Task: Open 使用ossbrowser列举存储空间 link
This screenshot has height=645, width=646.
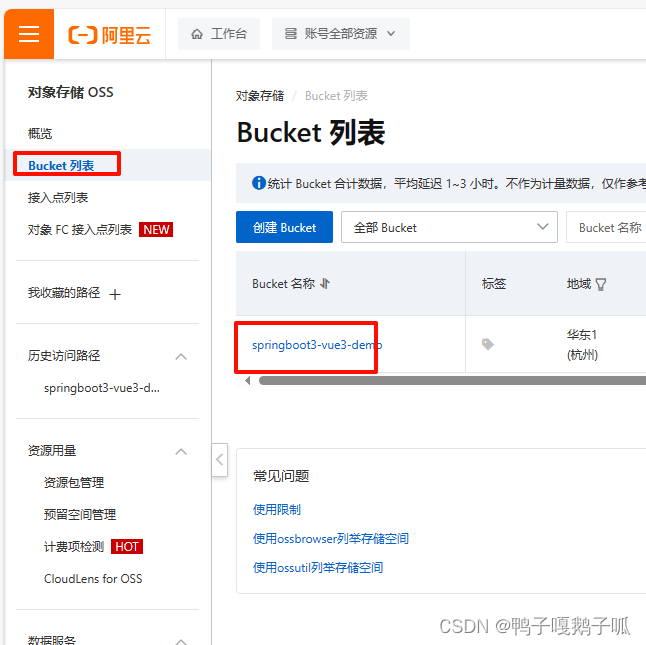Action: tap(331, 538)
